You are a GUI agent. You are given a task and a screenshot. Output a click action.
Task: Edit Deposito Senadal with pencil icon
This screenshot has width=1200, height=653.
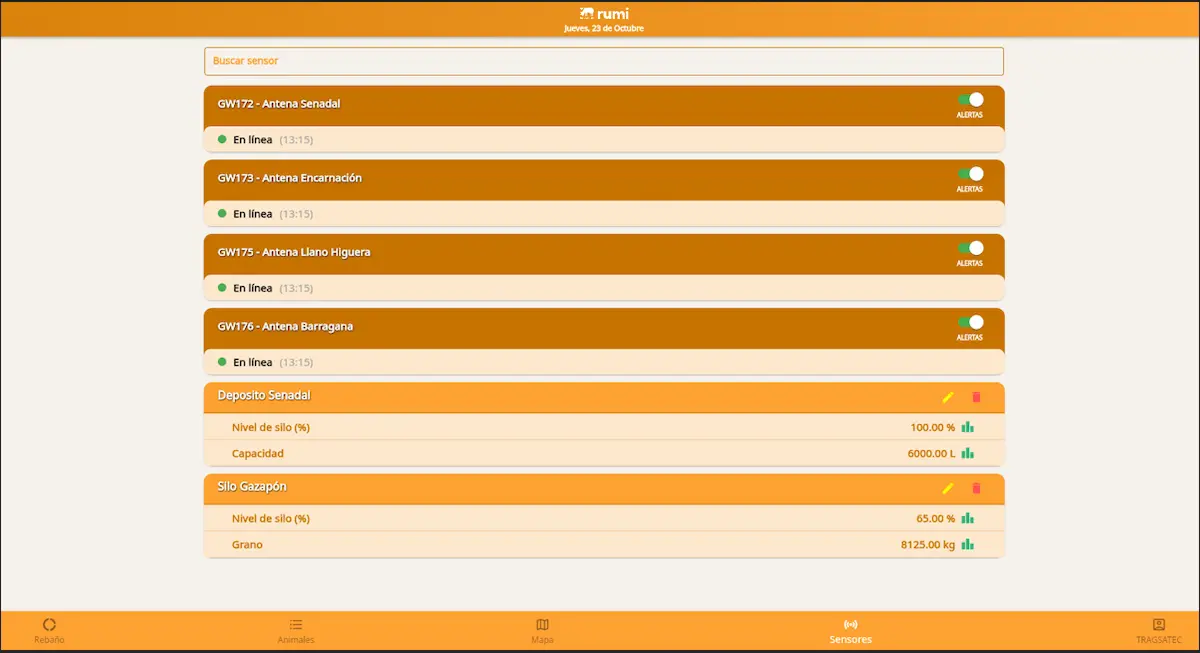pyautogui.click(x=948, y=397)
